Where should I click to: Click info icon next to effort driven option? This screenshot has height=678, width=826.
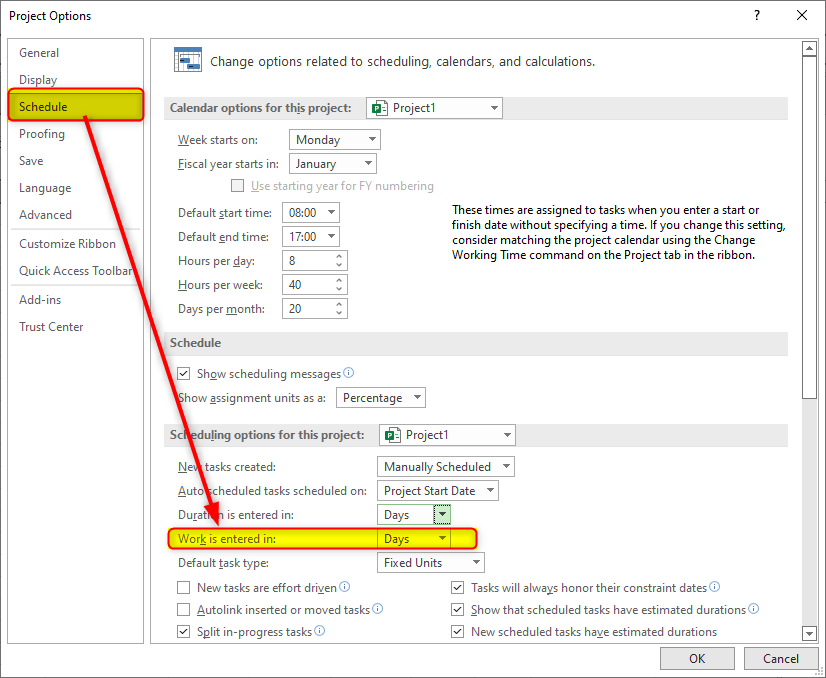click(344, 587)
